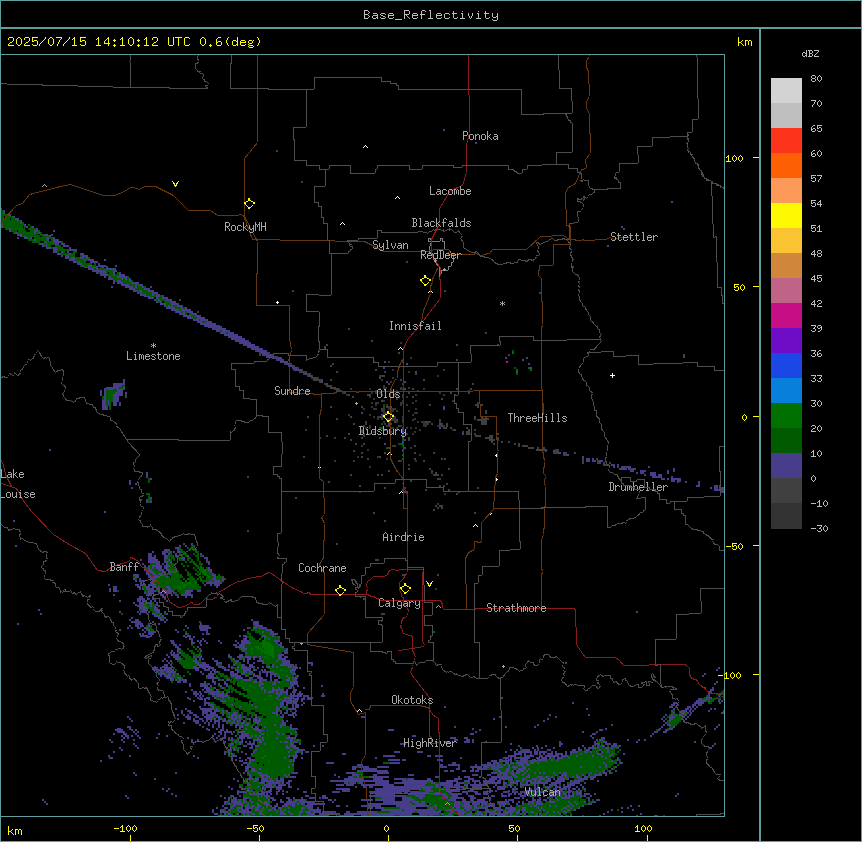Click the asterisk marker above Limestone
The height and width of the screenshot is (842, 862).
point(153,346)
